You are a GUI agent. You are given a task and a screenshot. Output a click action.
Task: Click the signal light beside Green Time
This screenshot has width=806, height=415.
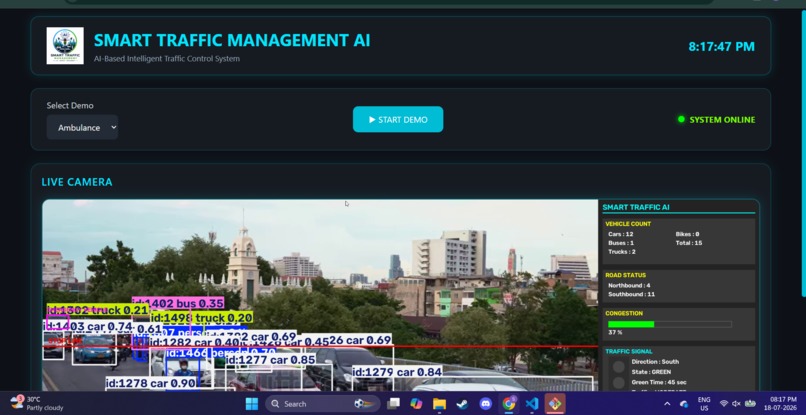618,383
